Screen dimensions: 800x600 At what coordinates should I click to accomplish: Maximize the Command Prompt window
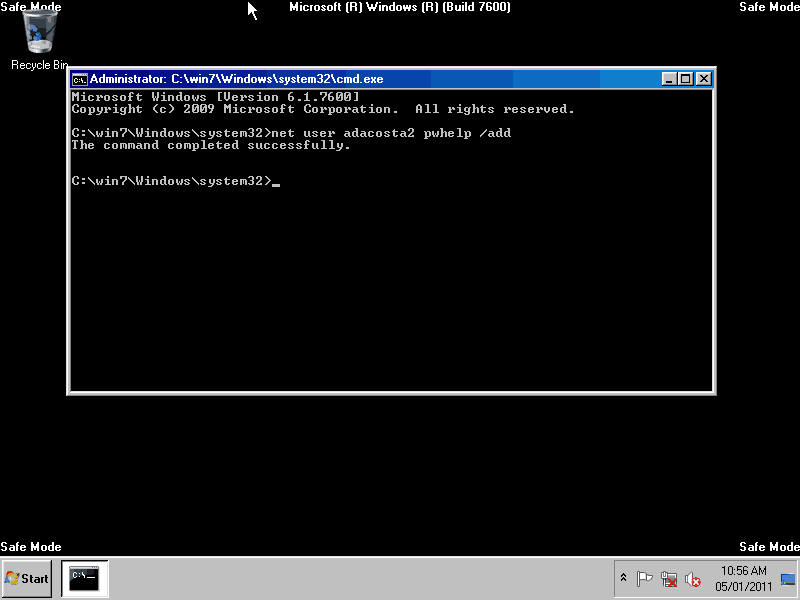[x=685, y=79]
